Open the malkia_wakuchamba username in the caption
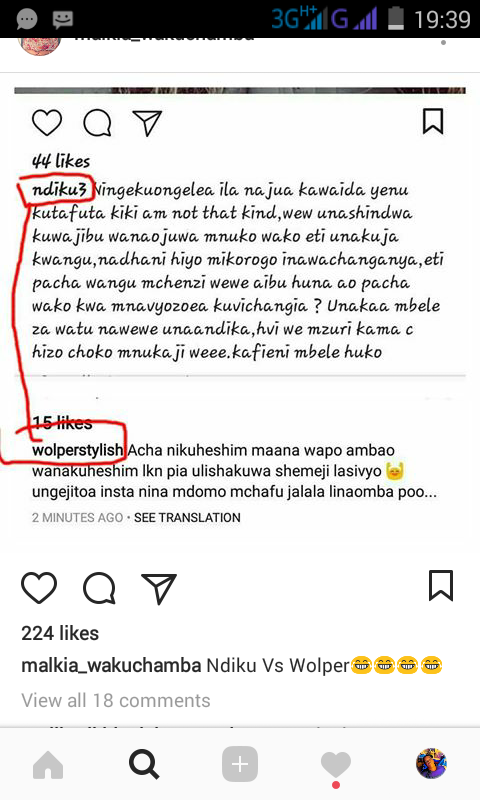This screenshot has height=800, width=480. click(111, 665)
